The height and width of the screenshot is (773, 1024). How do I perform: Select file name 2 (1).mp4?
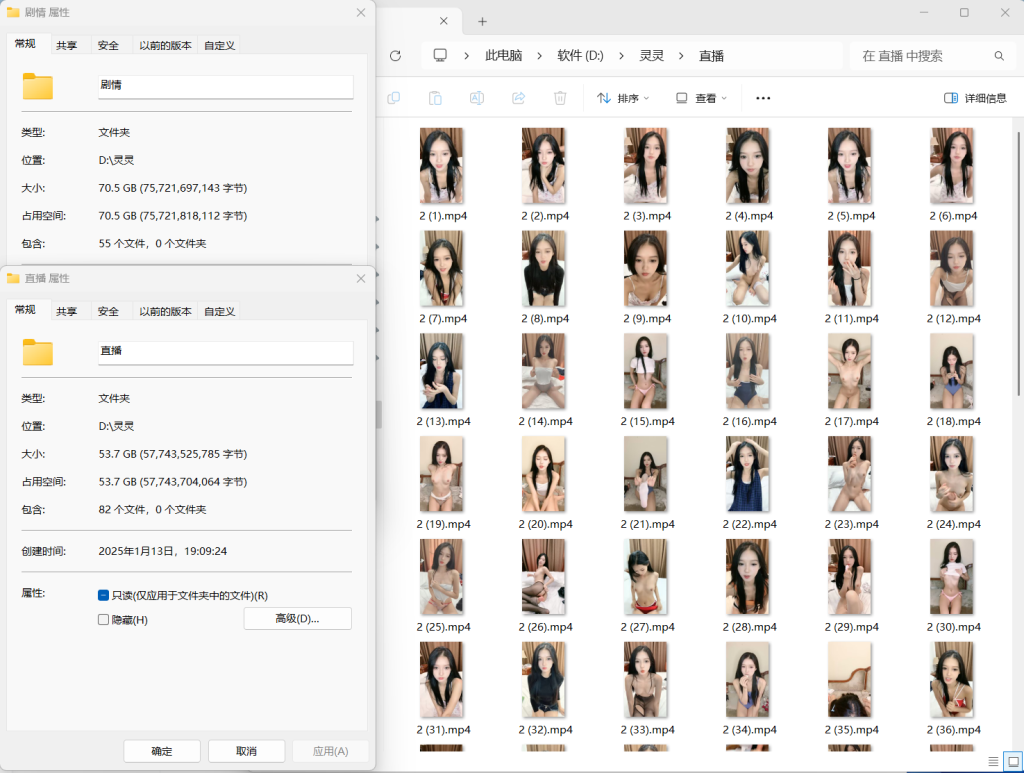[x=443, y=216]
